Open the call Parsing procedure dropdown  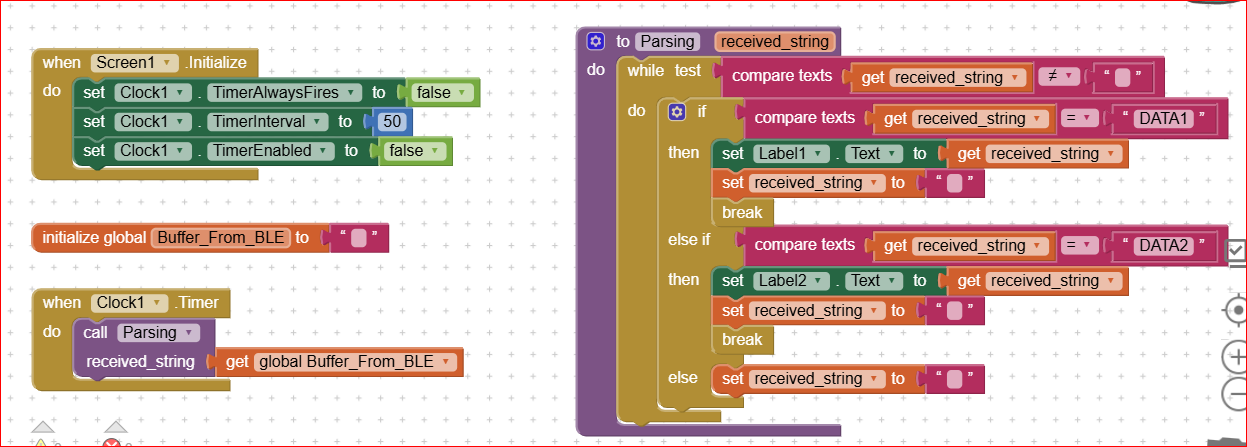point(192,332)
